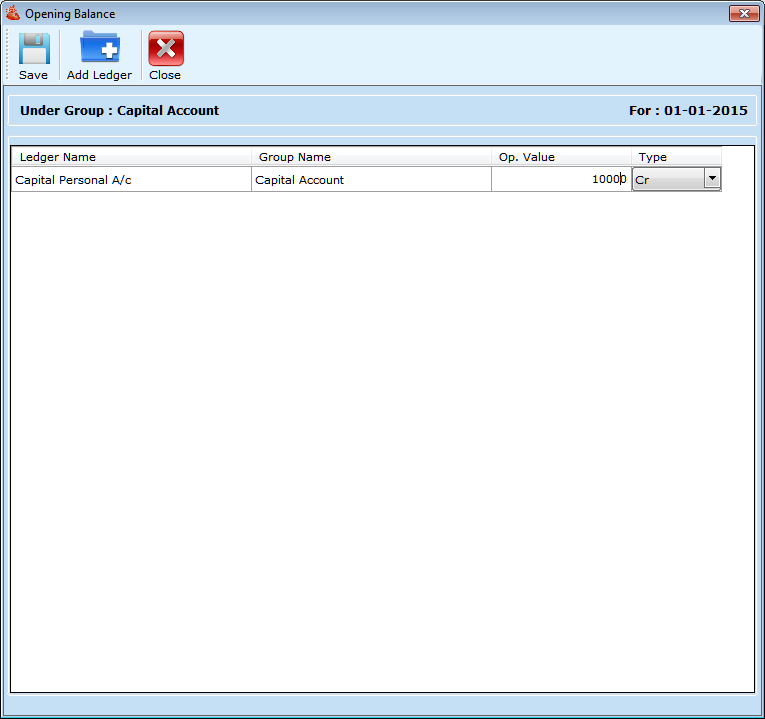
Task: Click the Ledger Name column header
Action: (130, 157)
